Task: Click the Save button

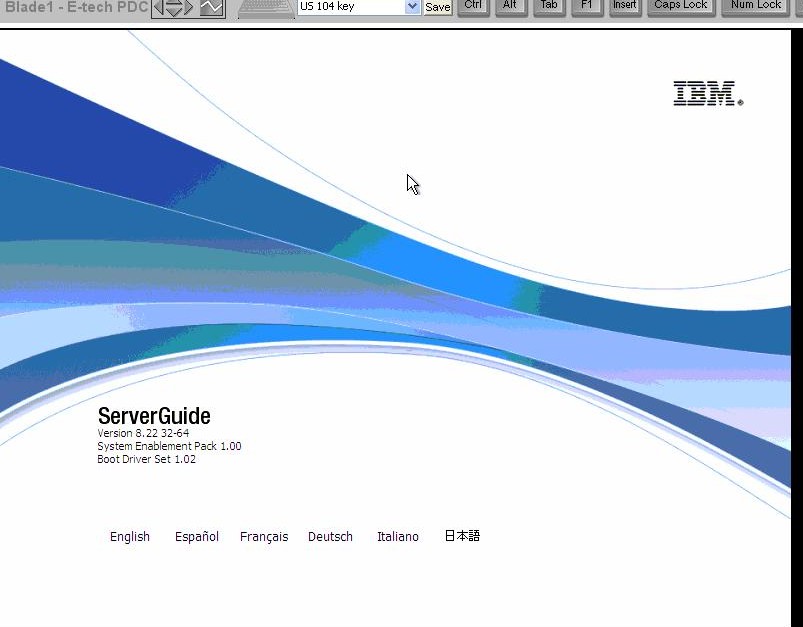Action: pyautogui.click(x=438, y=7)
